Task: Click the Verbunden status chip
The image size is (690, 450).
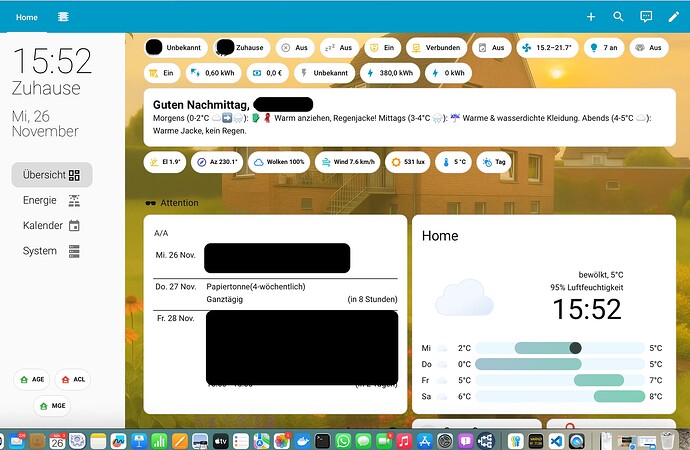Action: tap(434, 47)
